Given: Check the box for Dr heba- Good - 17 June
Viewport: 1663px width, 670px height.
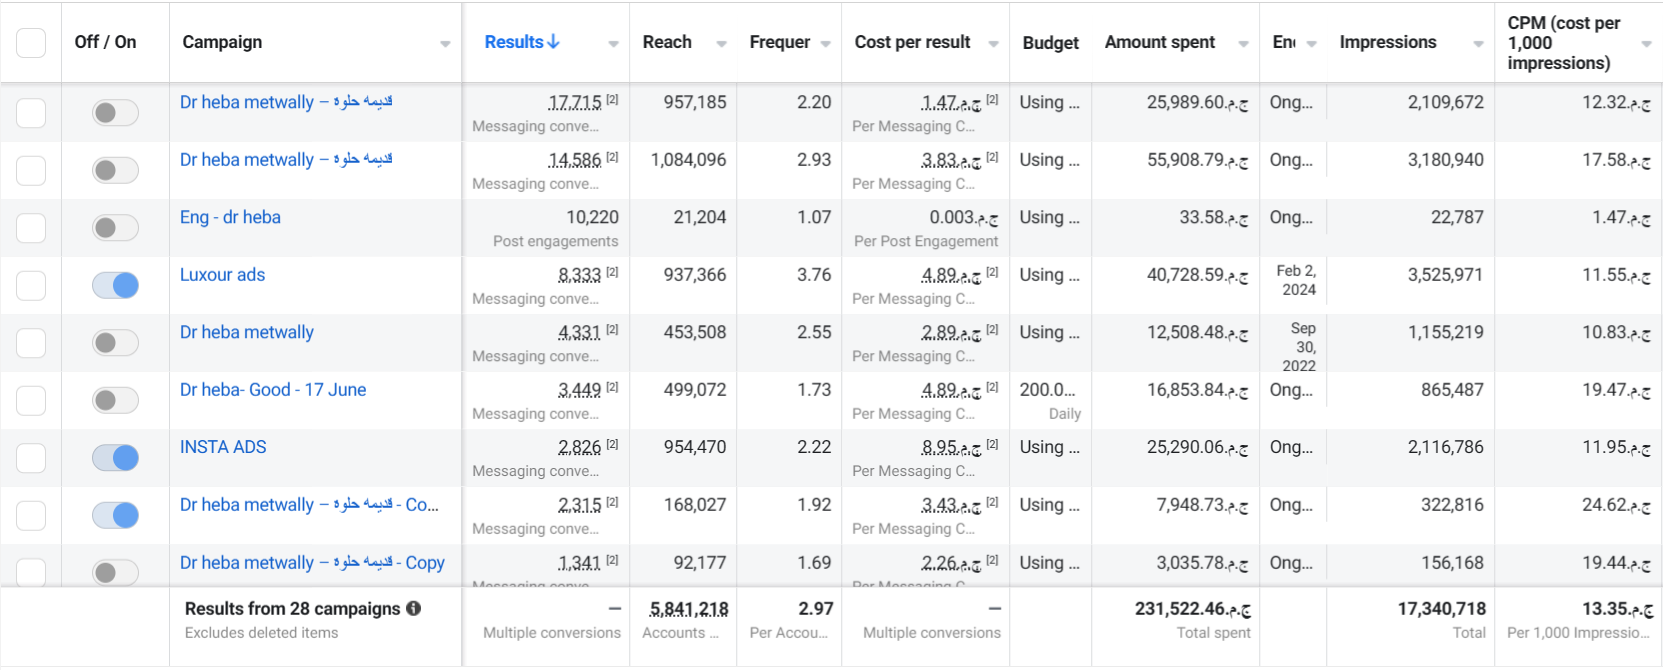Looking at the screenshot, I should point(31,401).
